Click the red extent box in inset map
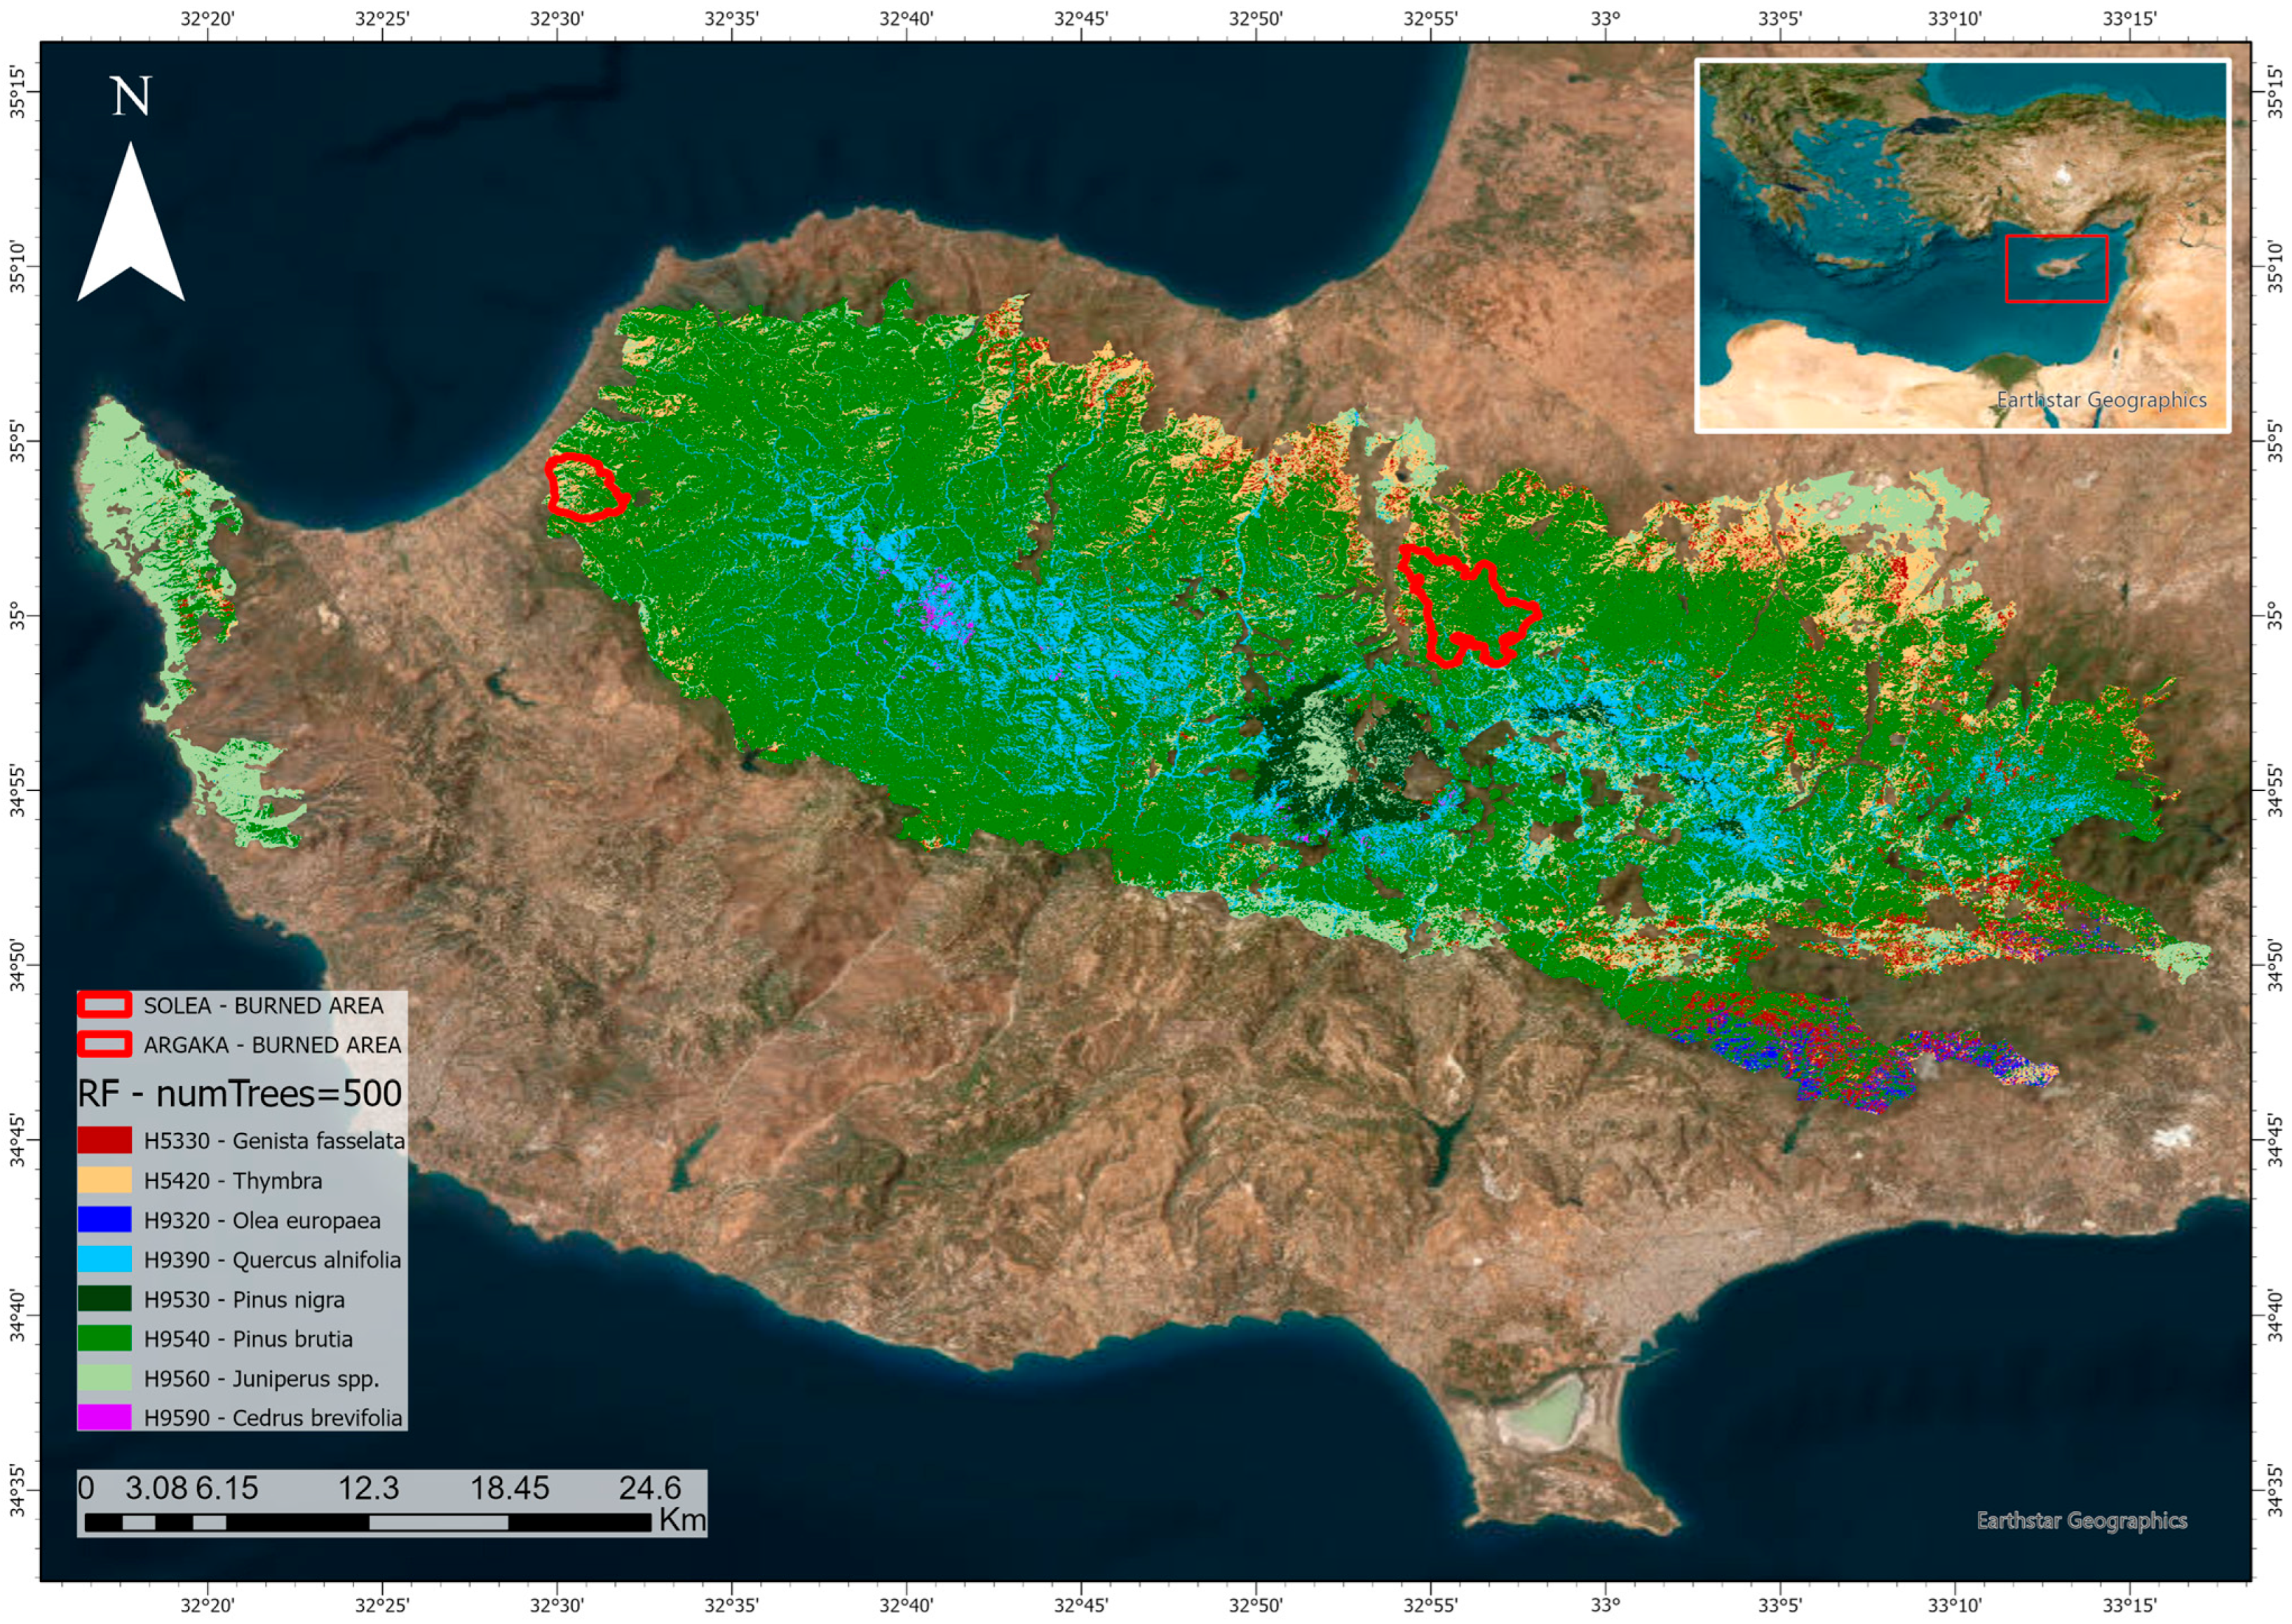The width and height of the screenshot is (2292, 1624). point(2056,268)
